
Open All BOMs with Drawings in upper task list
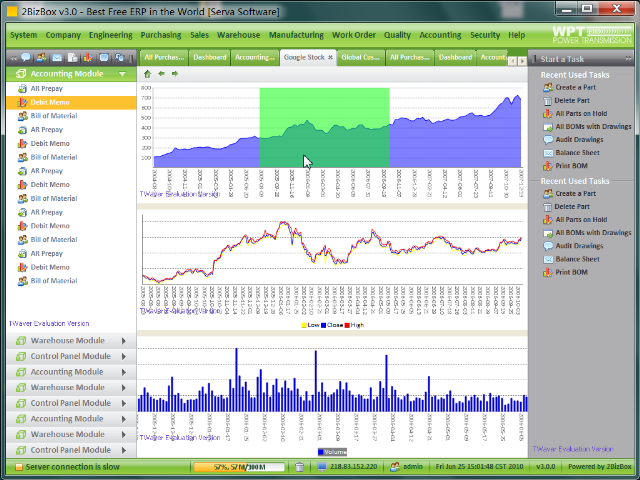pos(587,127)
